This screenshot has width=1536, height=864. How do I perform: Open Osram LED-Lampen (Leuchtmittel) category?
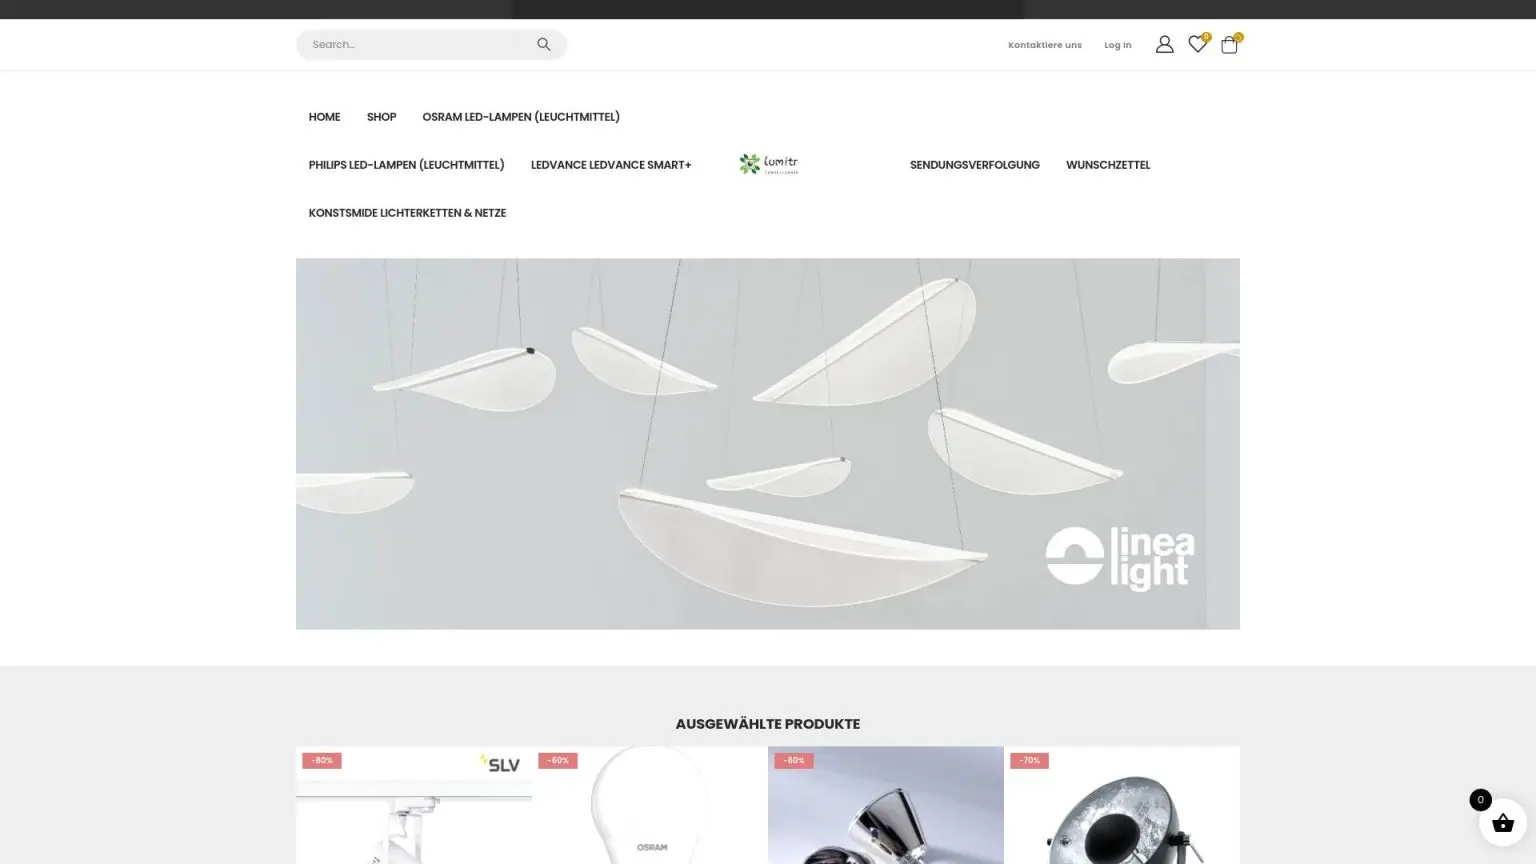tap(520, 117)
